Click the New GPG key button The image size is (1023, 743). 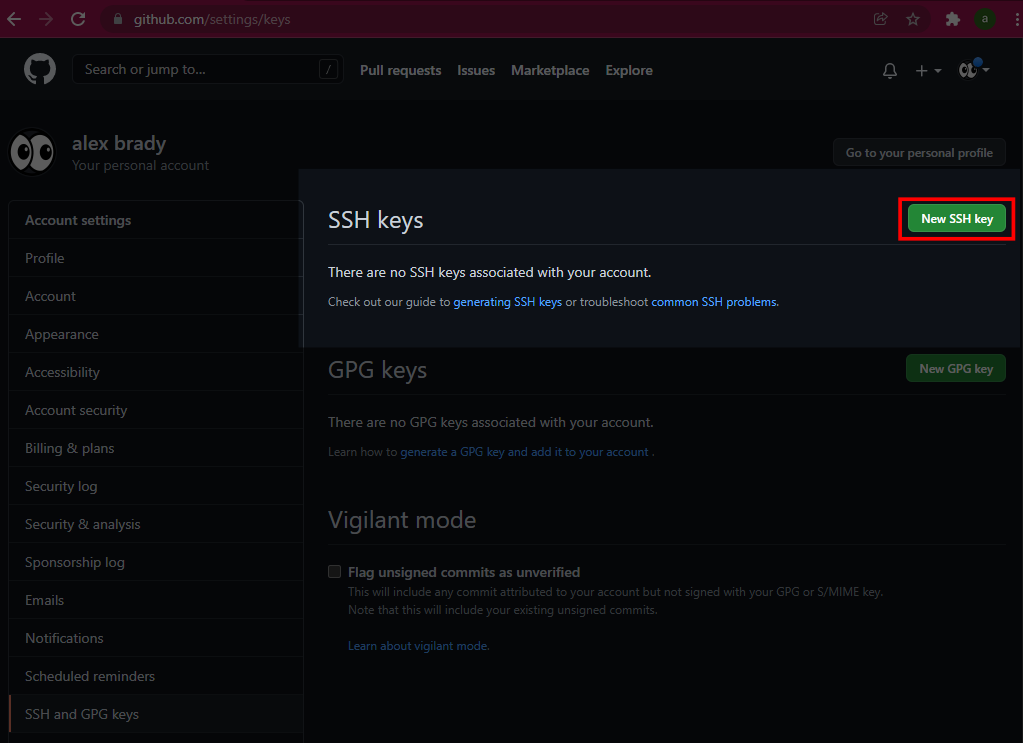(956, 369)
